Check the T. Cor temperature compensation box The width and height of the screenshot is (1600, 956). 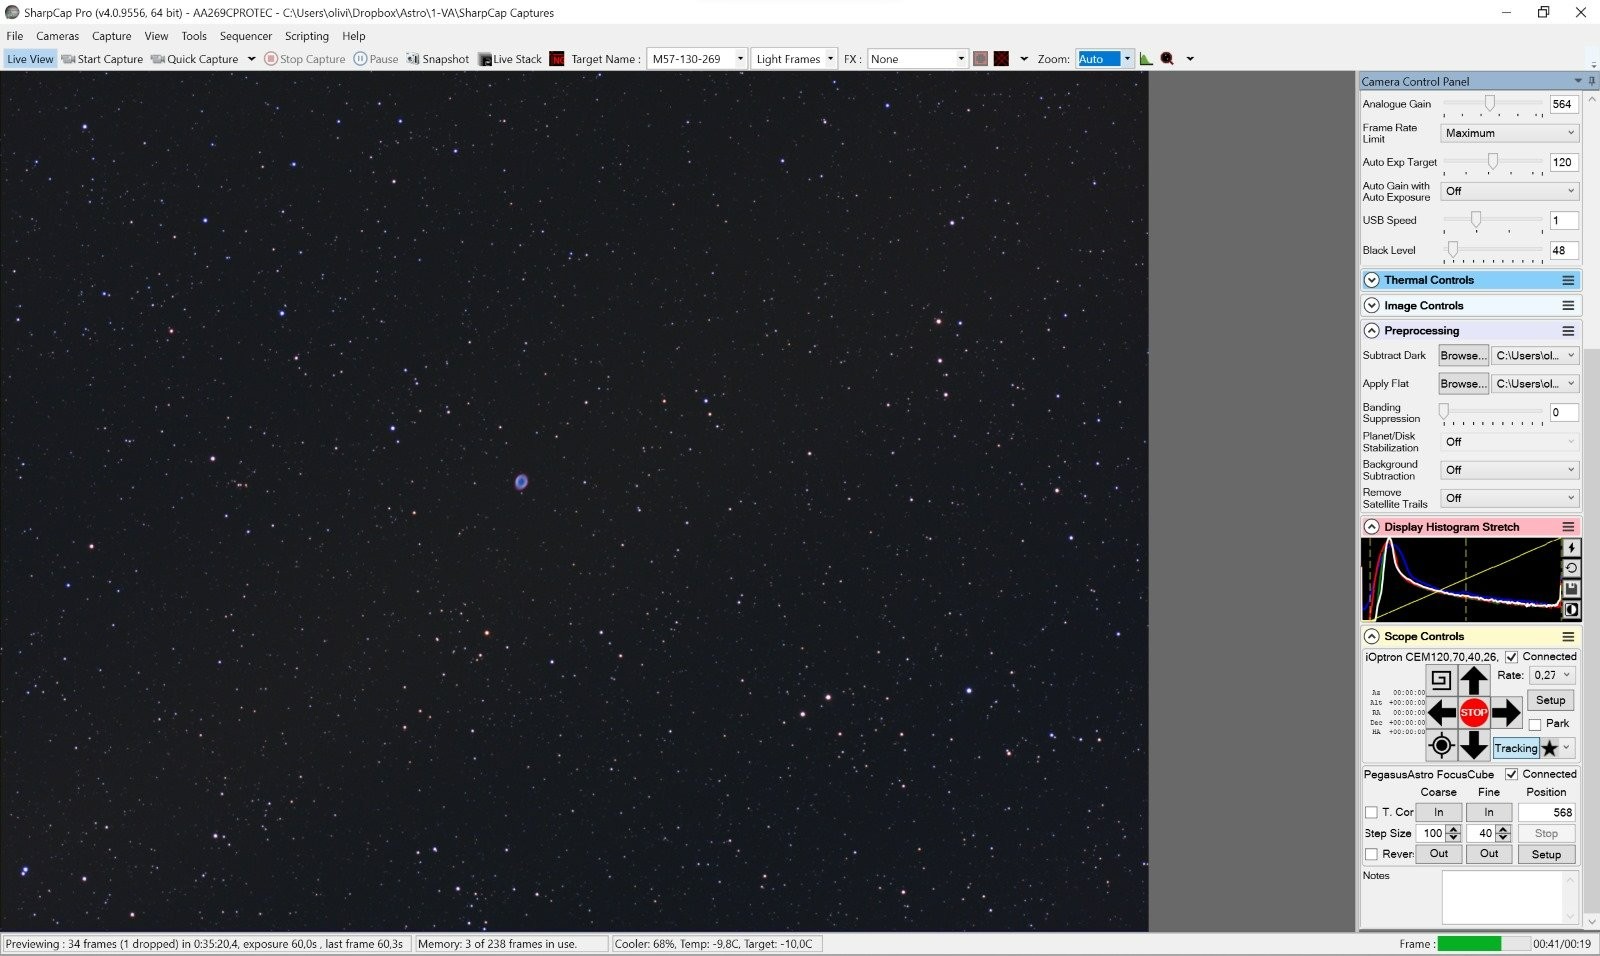[1371, 812]
